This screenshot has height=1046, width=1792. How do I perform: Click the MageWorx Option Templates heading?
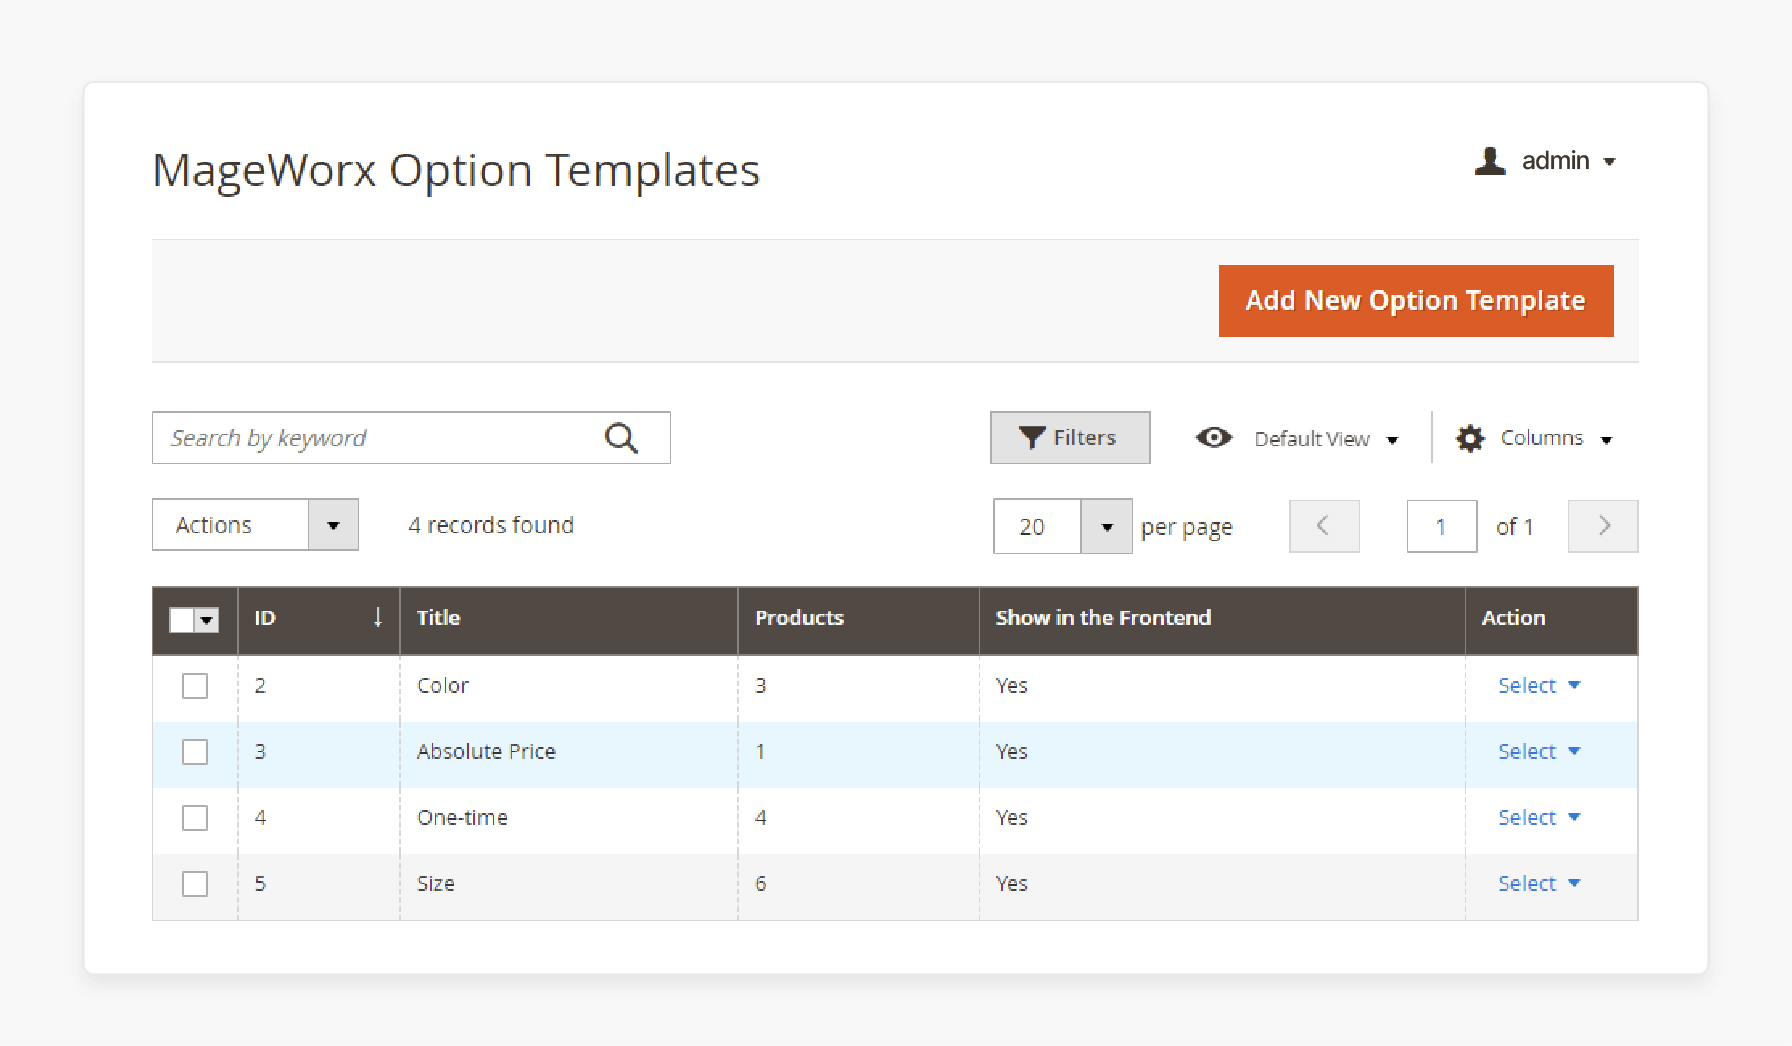(x=456, y=170)
